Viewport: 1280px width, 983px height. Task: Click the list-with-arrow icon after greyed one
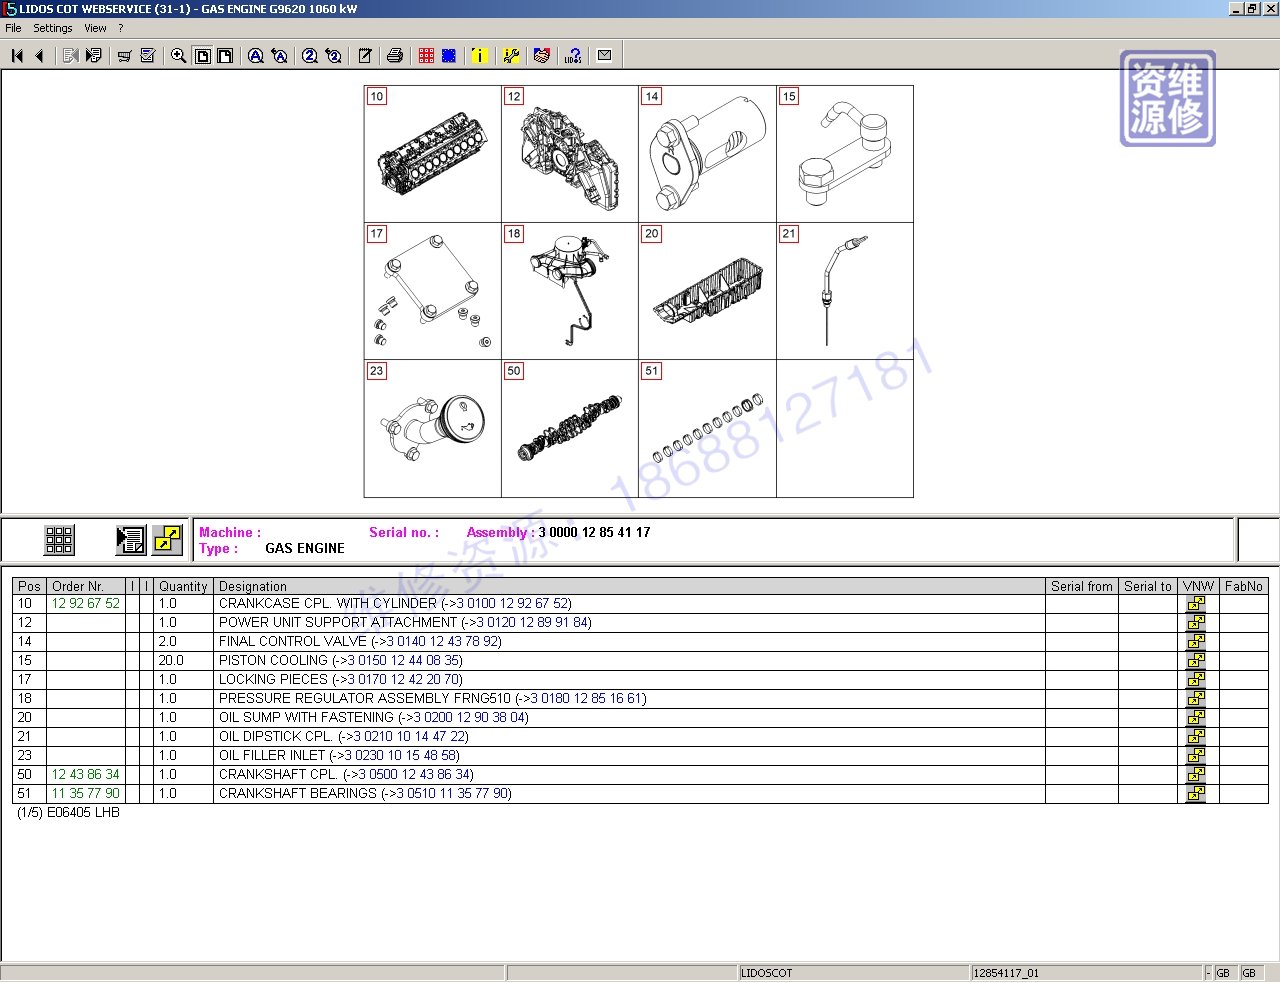(x=93, y=56)
